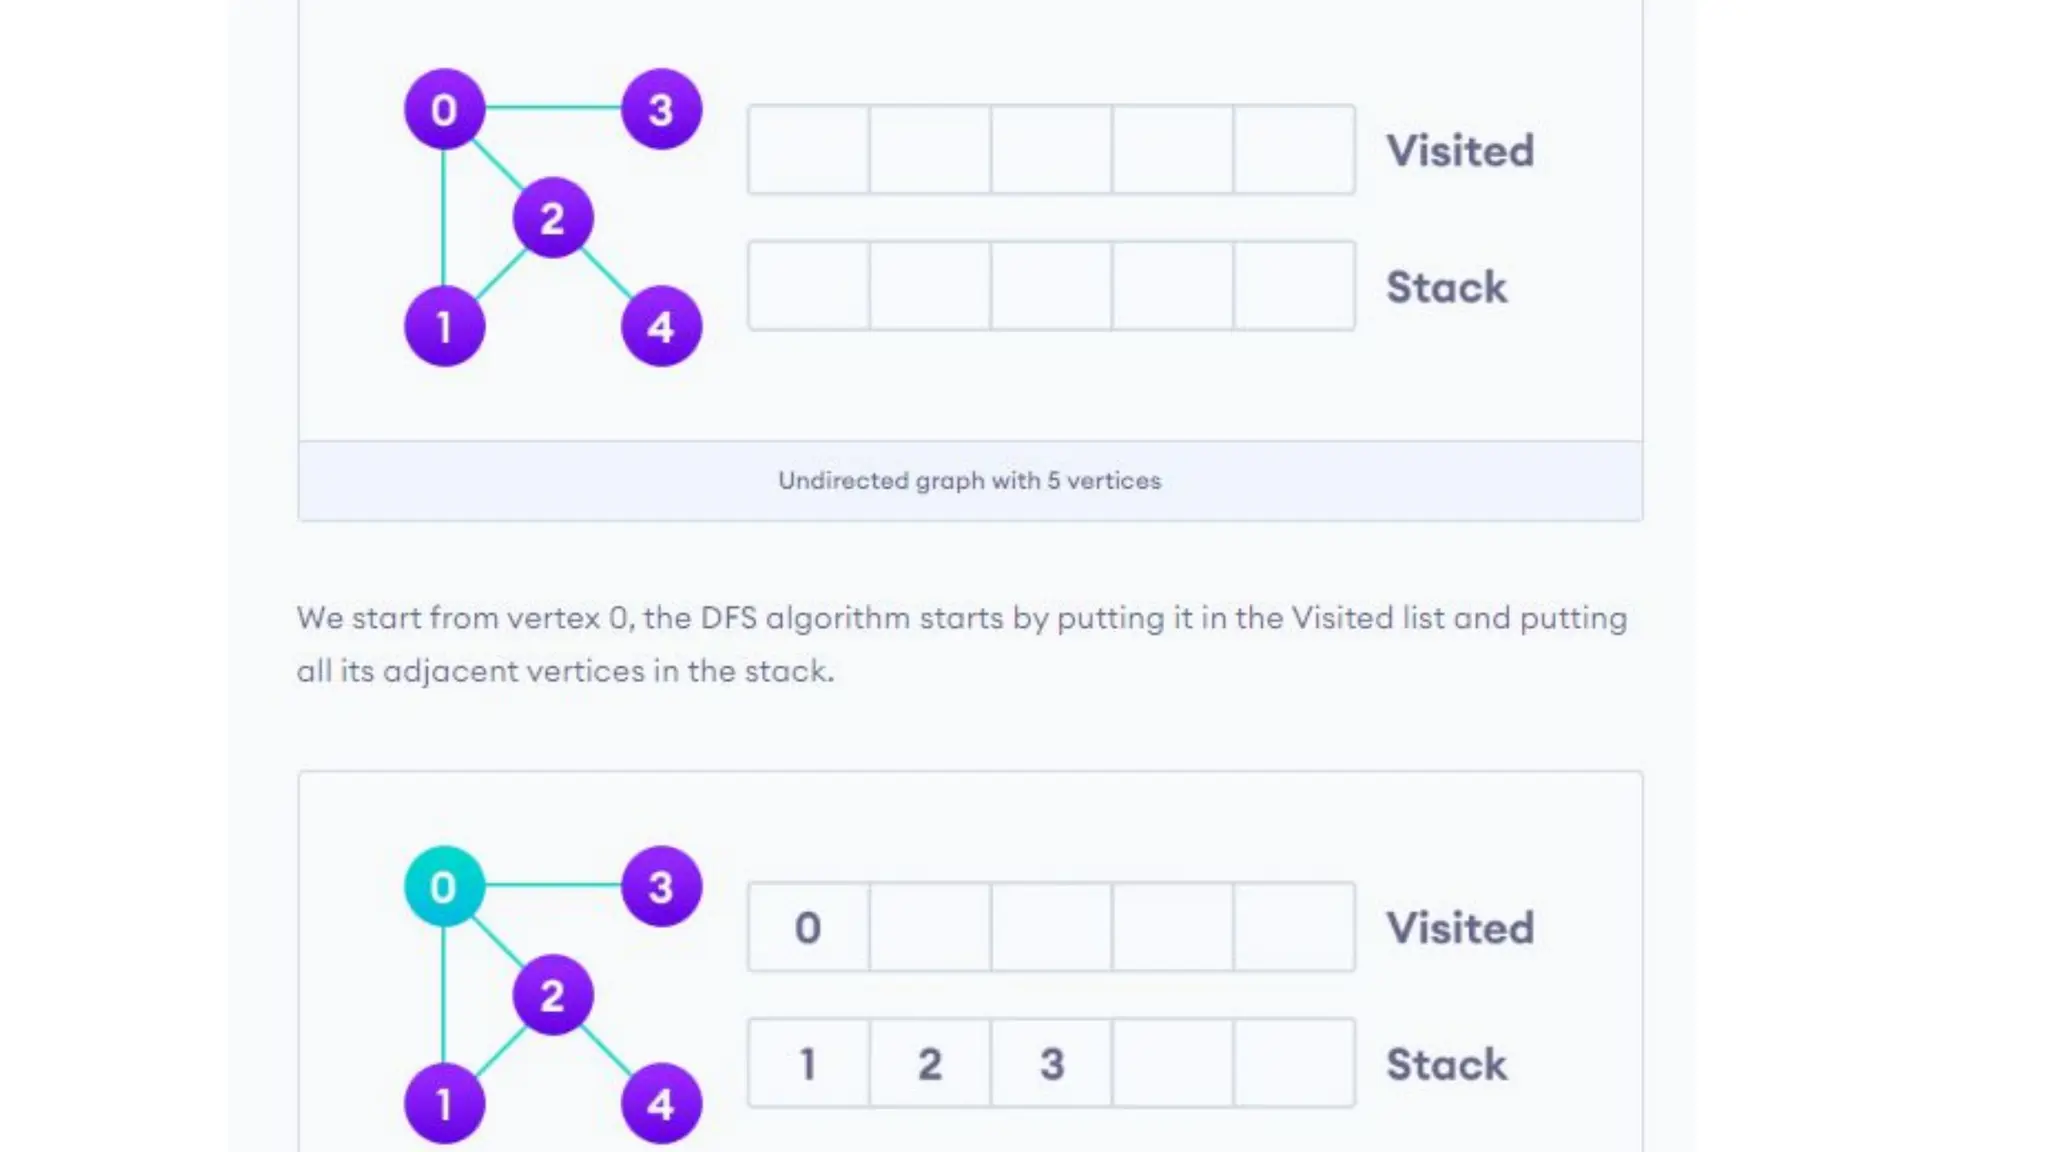Click vertex 1 in the top graph

(x=444, y=326)
